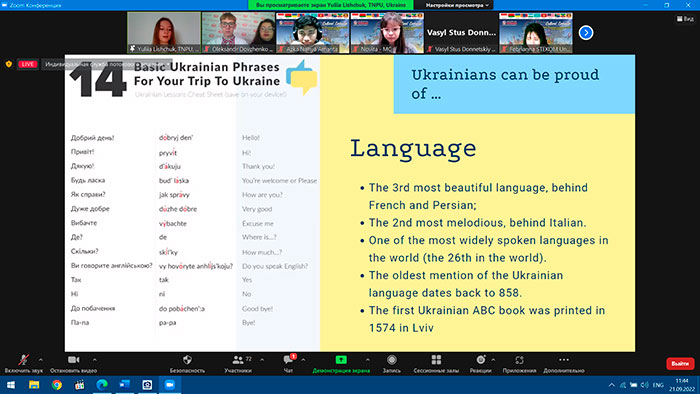This screenshot has height=394, width=700.
Task: Click the red Leave (Выйти) button
Action: tap(680, 364)
